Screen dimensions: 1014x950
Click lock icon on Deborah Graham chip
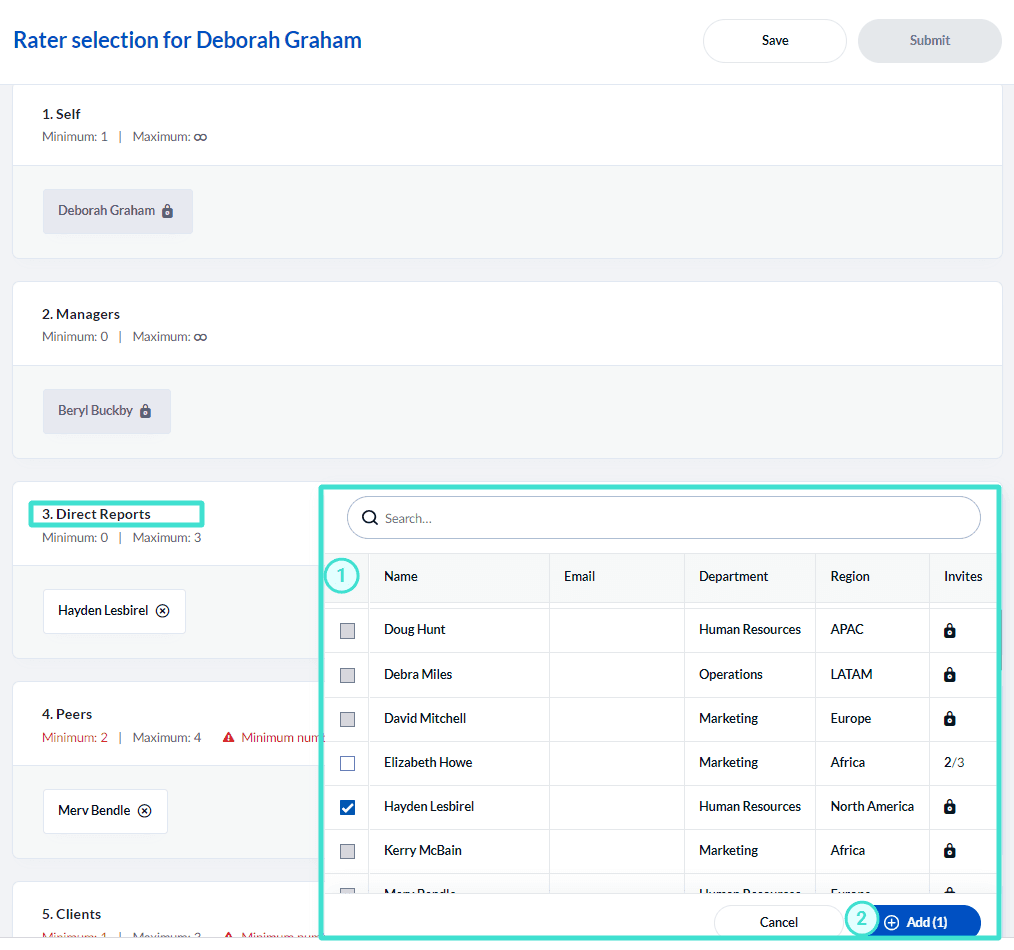pos(167,211)
